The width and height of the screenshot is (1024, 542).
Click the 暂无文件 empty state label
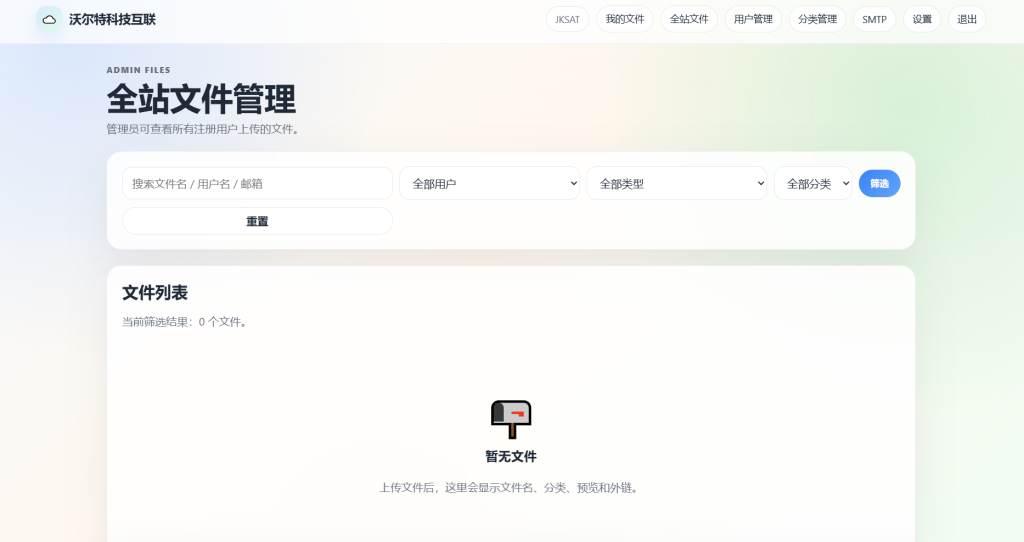511,456
